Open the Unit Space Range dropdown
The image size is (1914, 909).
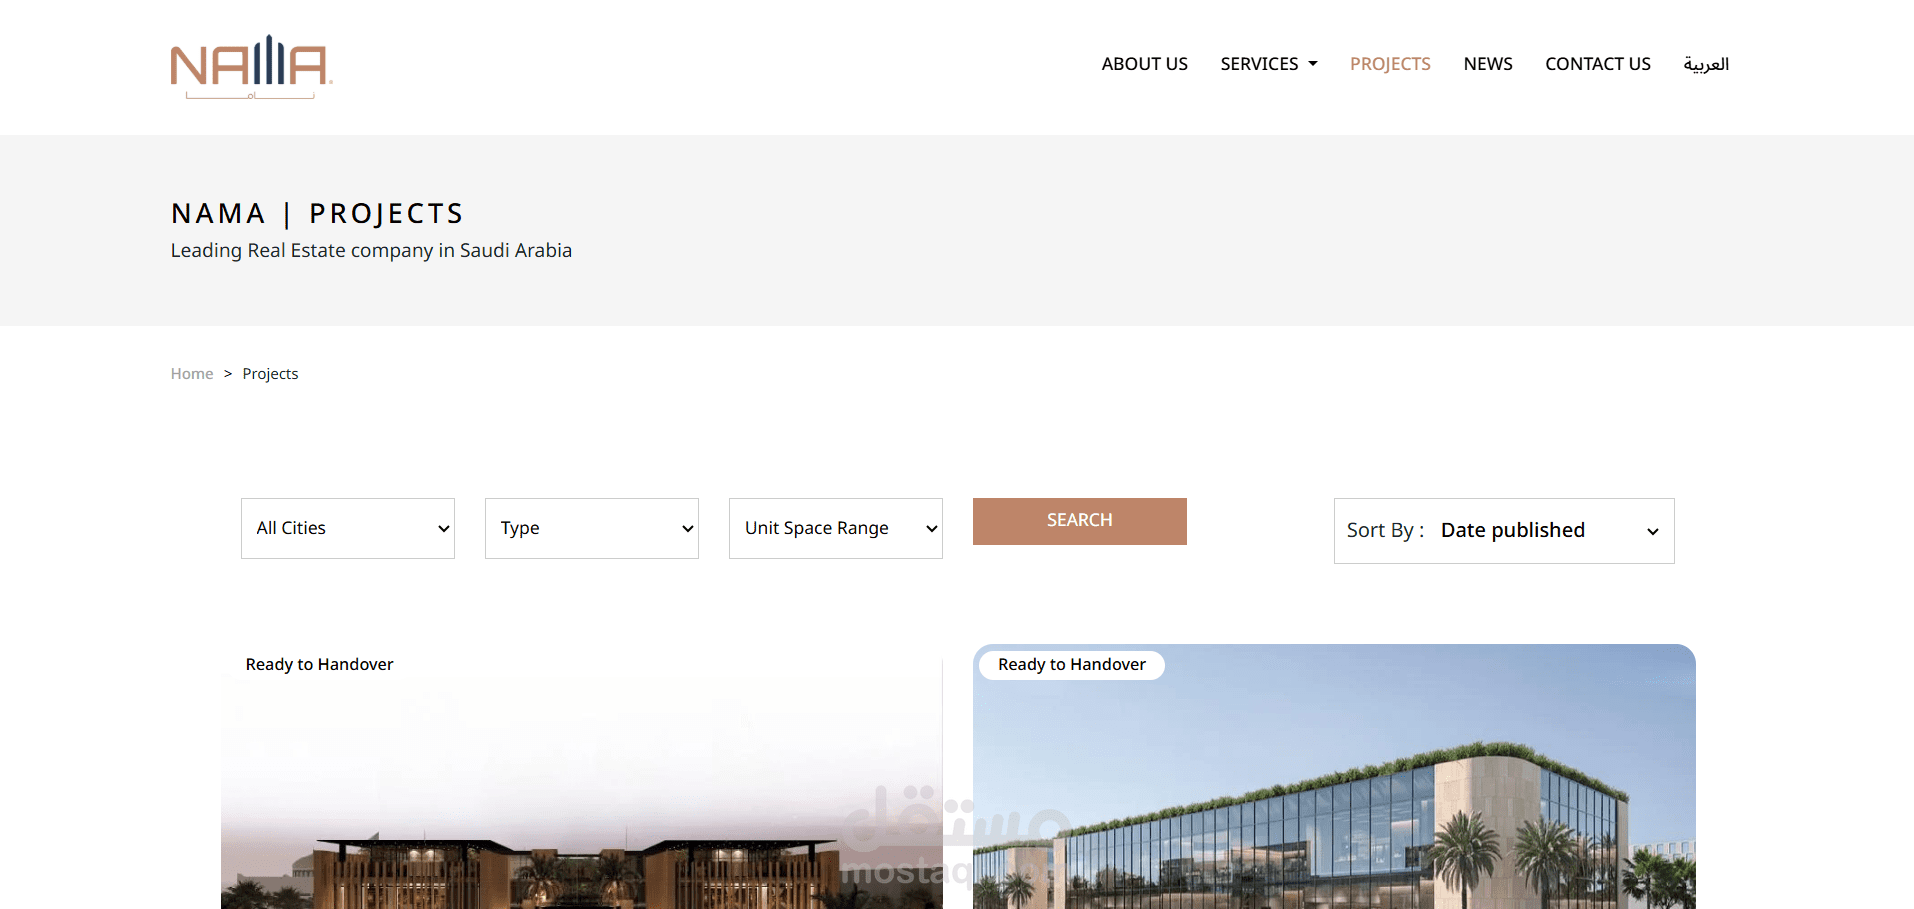pyautogui.click(x=836, y=528)
